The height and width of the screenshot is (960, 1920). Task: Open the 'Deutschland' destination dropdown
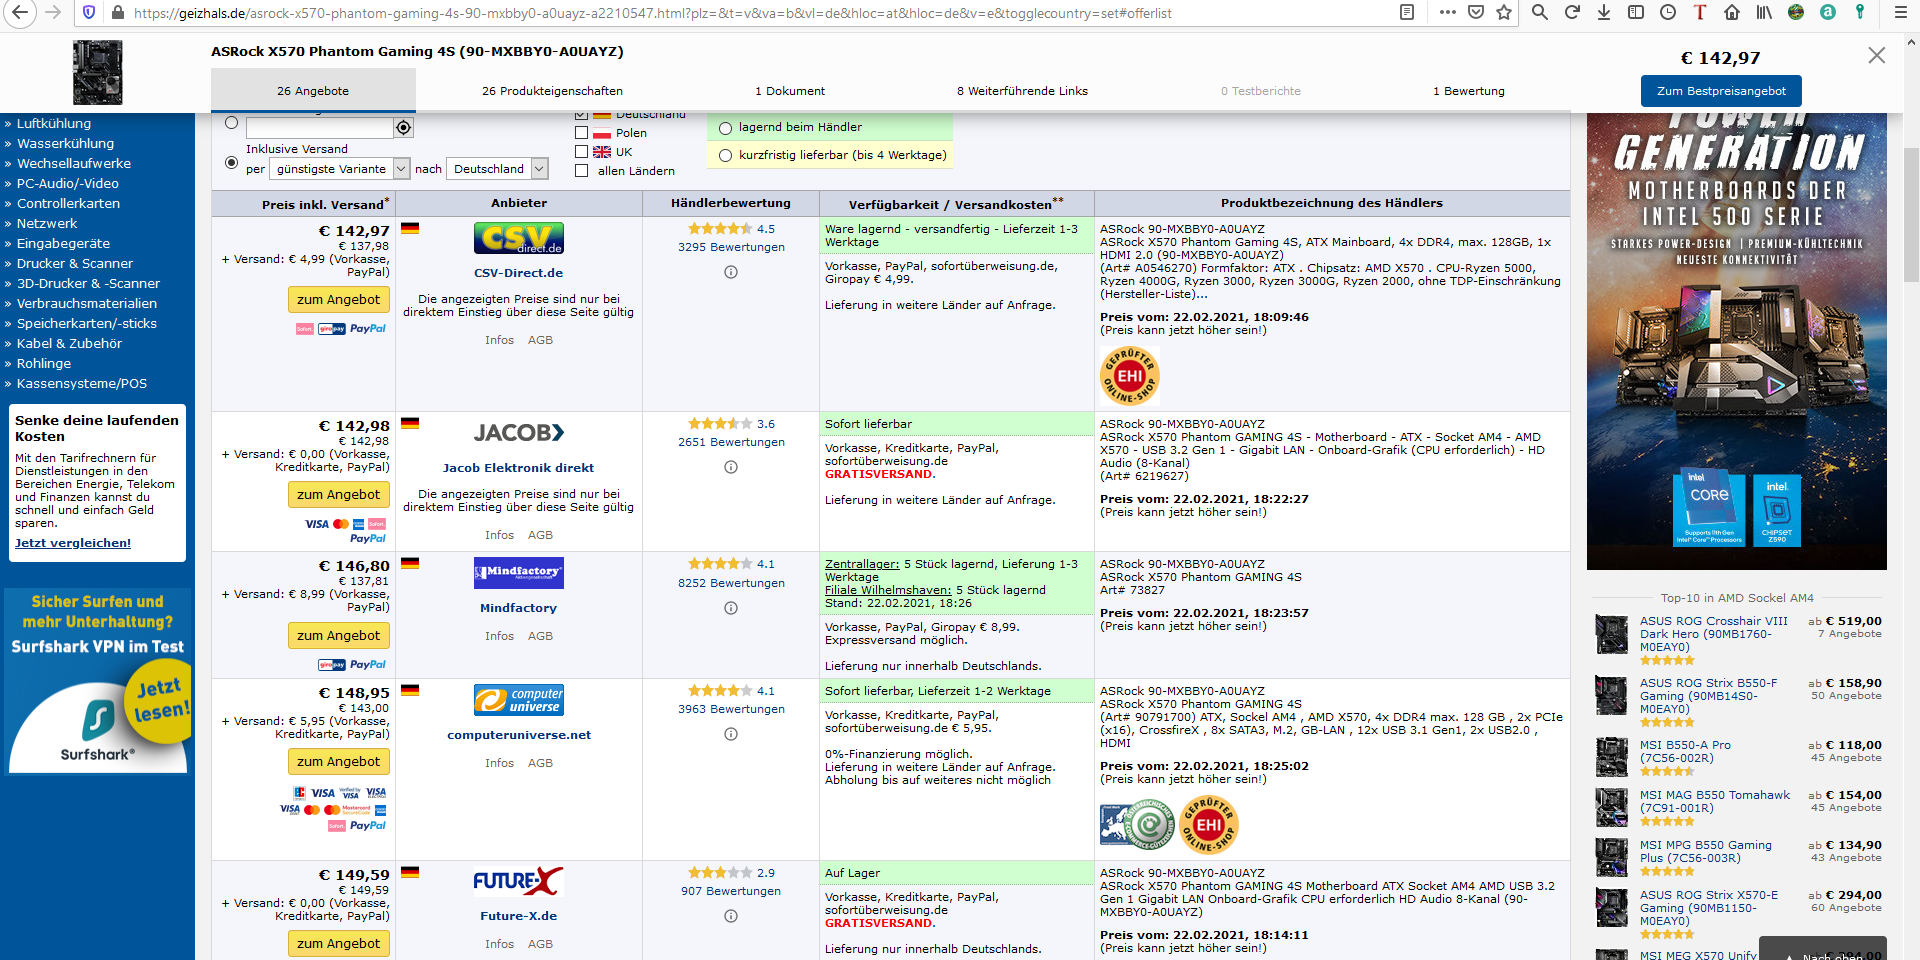coord(497,169)
